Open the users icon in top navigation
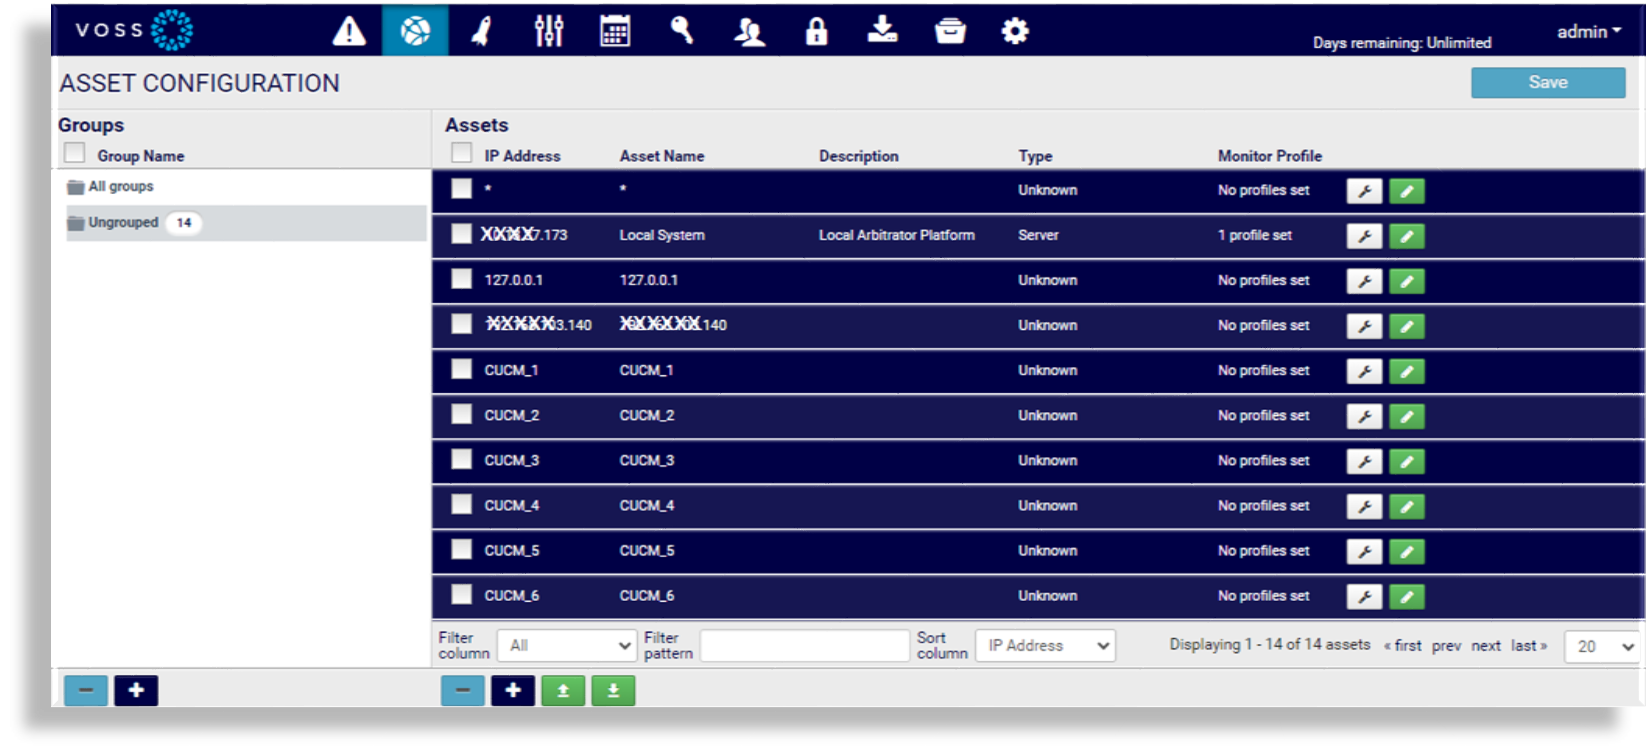 click(x=749, y=32)
